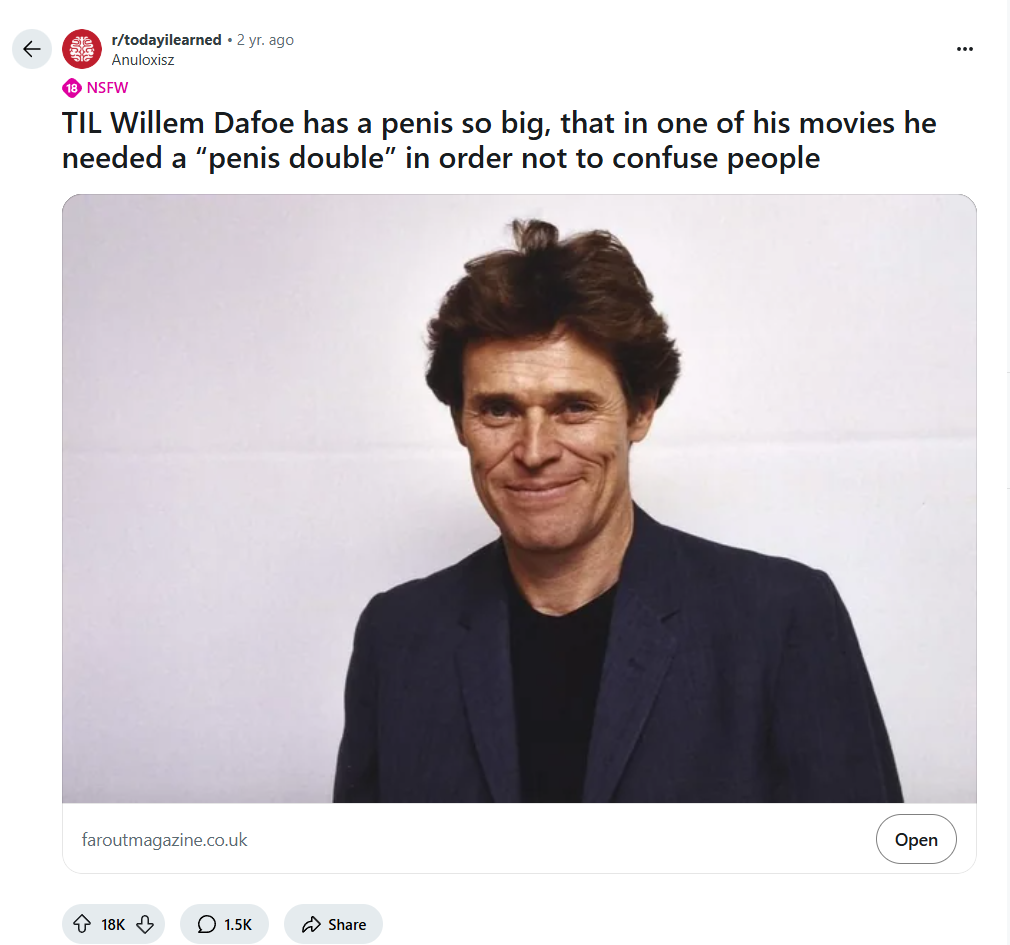The image size is (1010, 945).
Task: Go back using the left arrow button
Action: [x=32, y=49]
